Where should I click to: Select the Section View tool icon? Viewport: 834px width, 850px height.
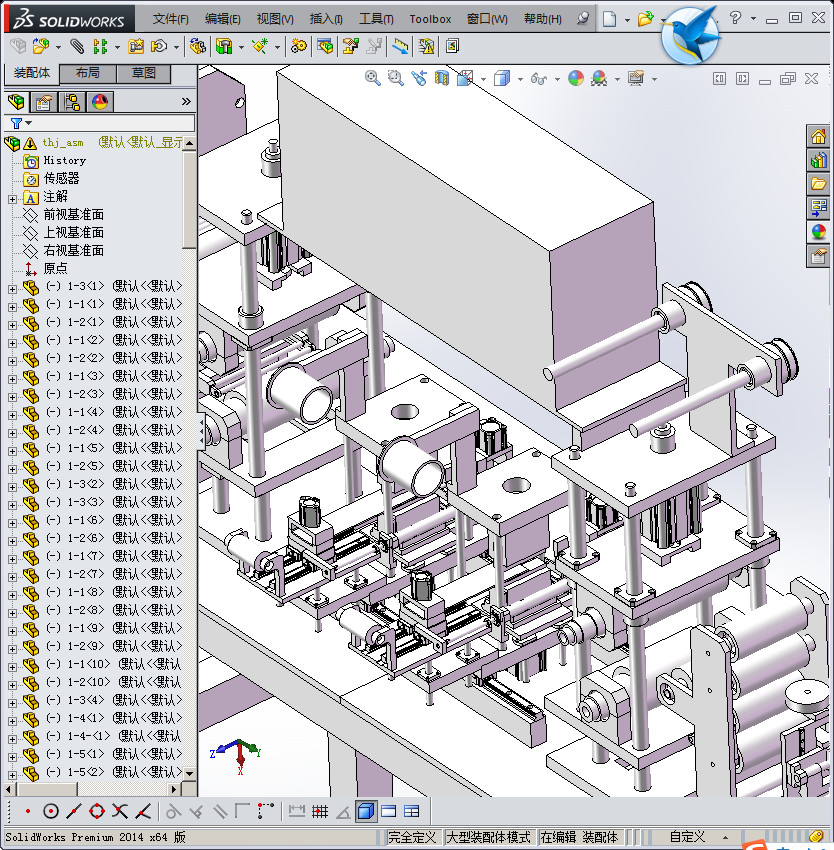point(442,78)
